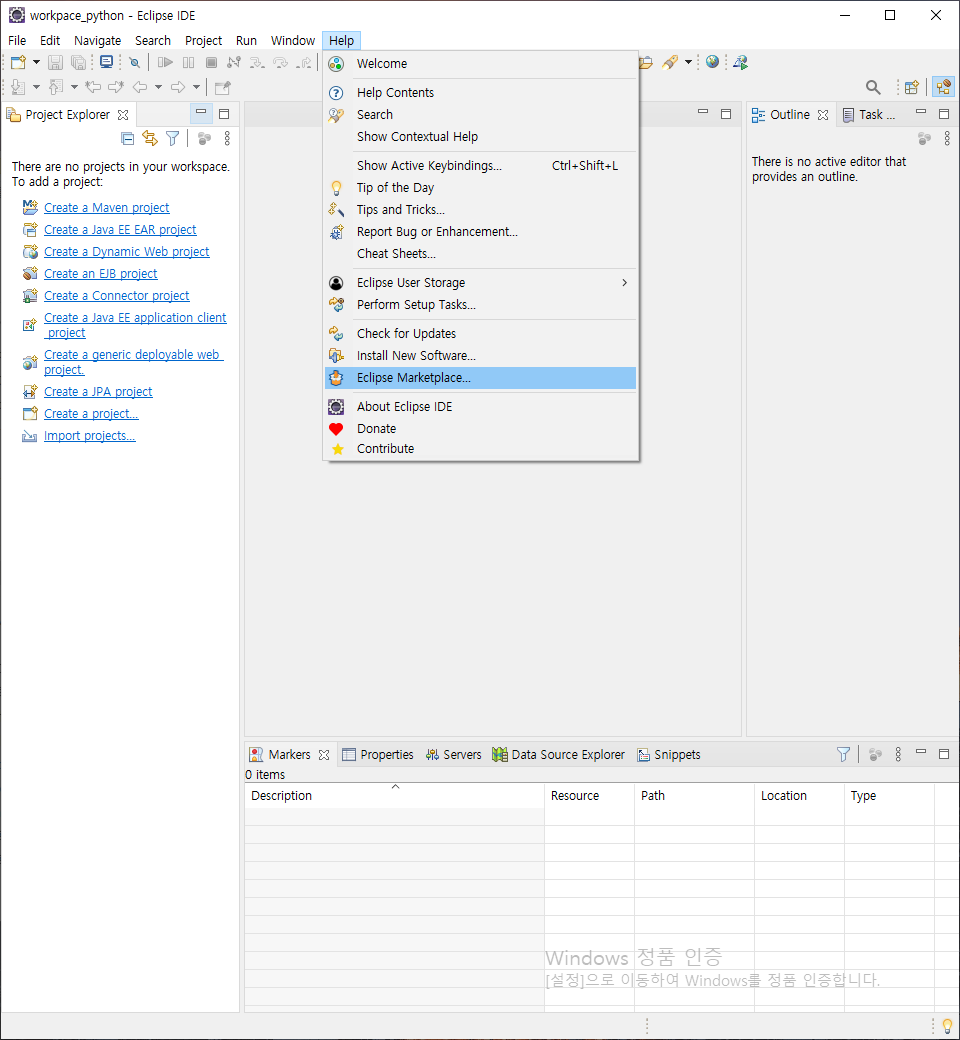Viewport: 960px width, 1040px height.
Task: Open the Forward history dropdown arrow
Action: [196, 87]
